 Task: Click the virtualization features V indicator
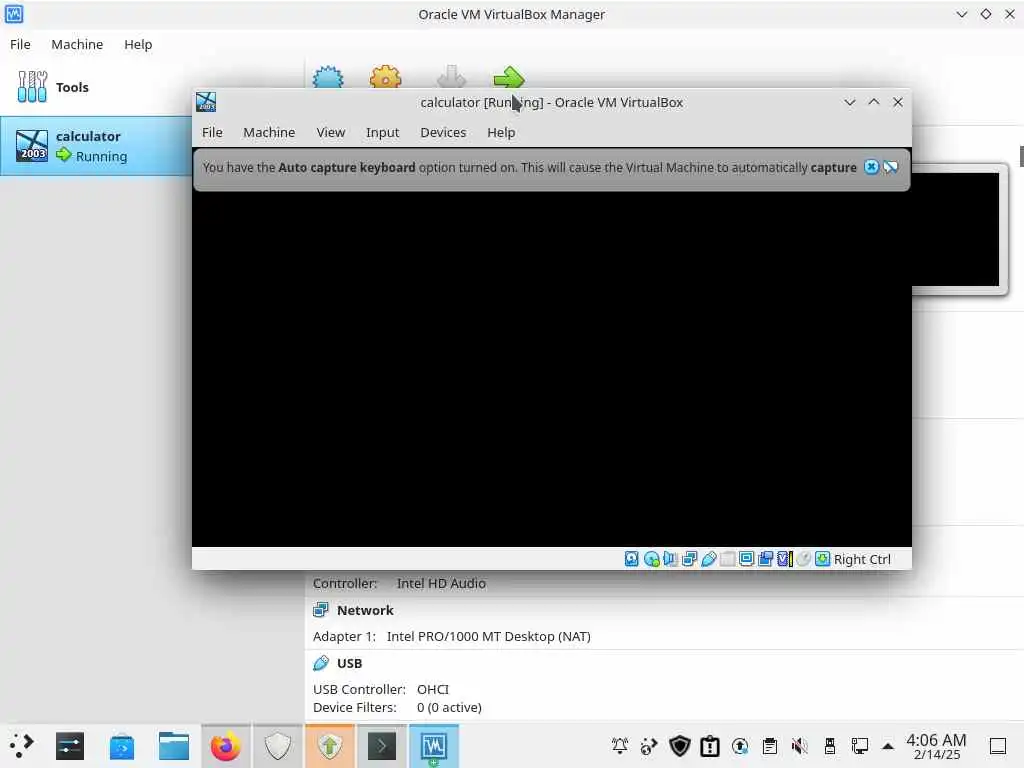coord(784,559)
